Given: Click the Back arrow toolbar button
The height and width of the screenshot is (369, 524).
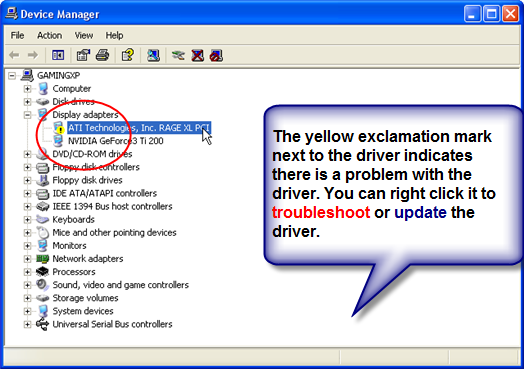Looking at the screenshot, I should click(14, 55).
